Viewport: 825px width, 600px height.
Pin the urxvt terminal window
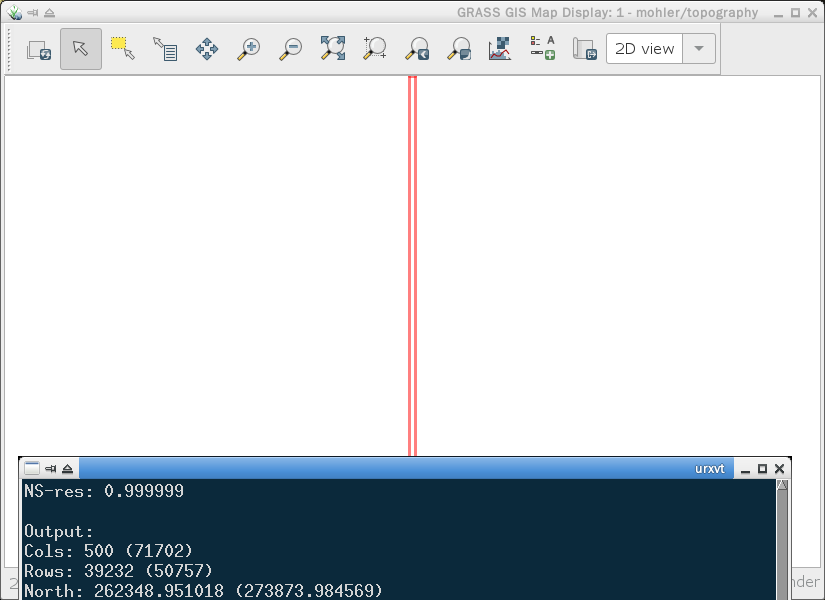tap(51, 468)
